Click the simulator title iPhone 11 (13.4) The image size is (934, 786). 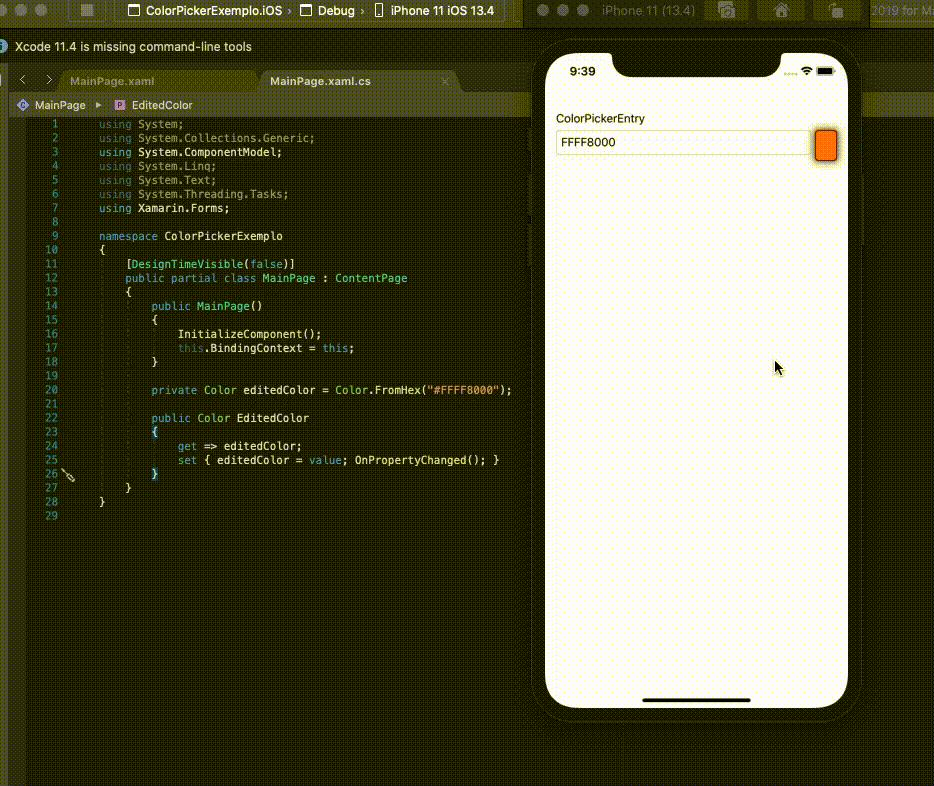point(648,10)
